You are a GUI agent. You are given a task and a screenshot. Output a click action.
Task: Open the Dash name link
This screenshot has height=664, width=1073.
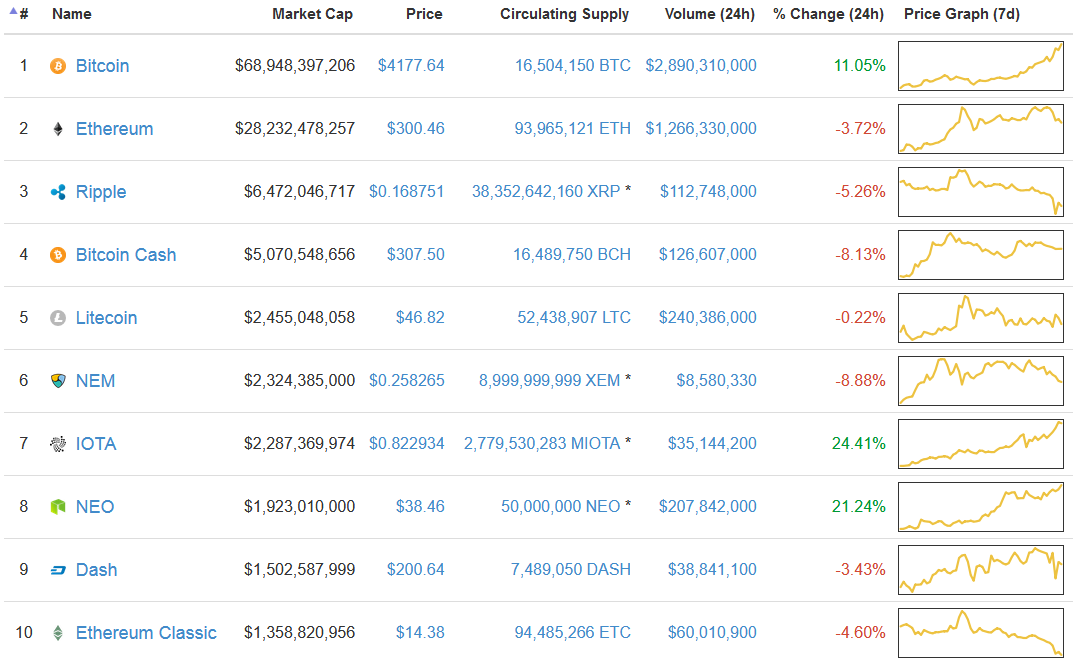pos(96,570)
